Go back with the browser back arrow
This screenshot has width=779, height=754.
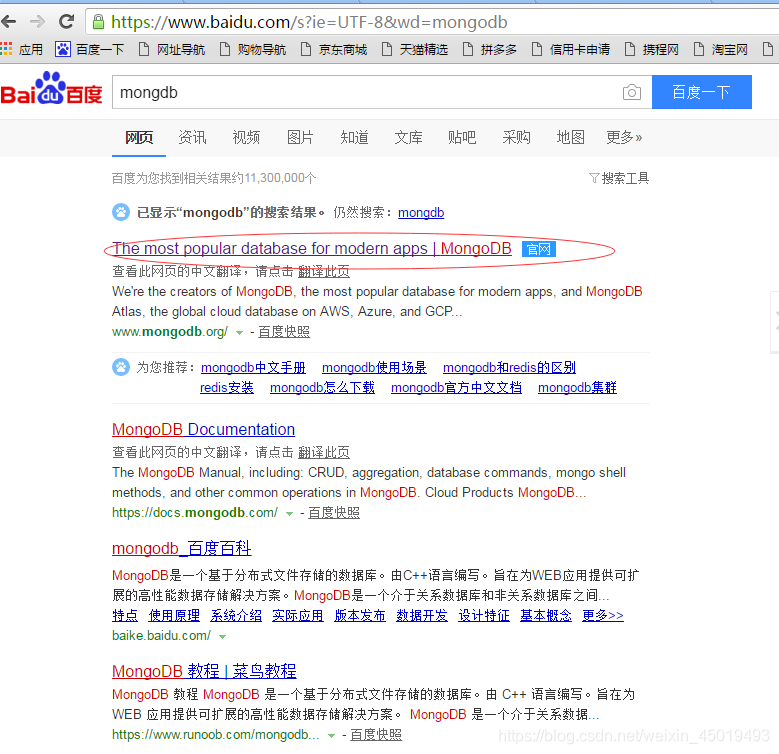pos(9,22)
